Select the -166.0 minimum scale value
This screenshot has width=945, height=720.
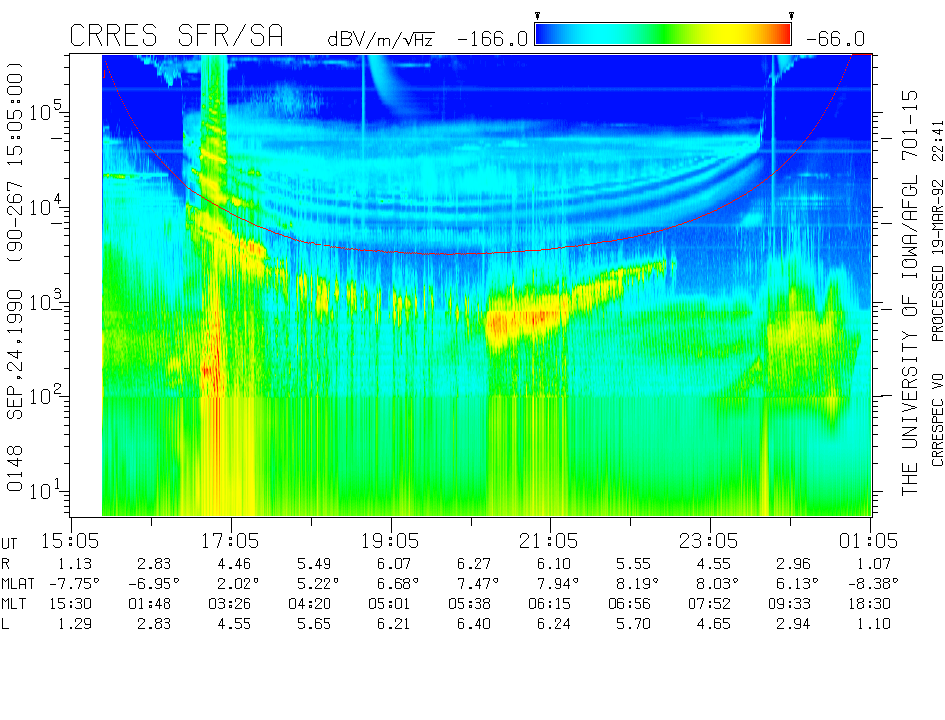492,39
